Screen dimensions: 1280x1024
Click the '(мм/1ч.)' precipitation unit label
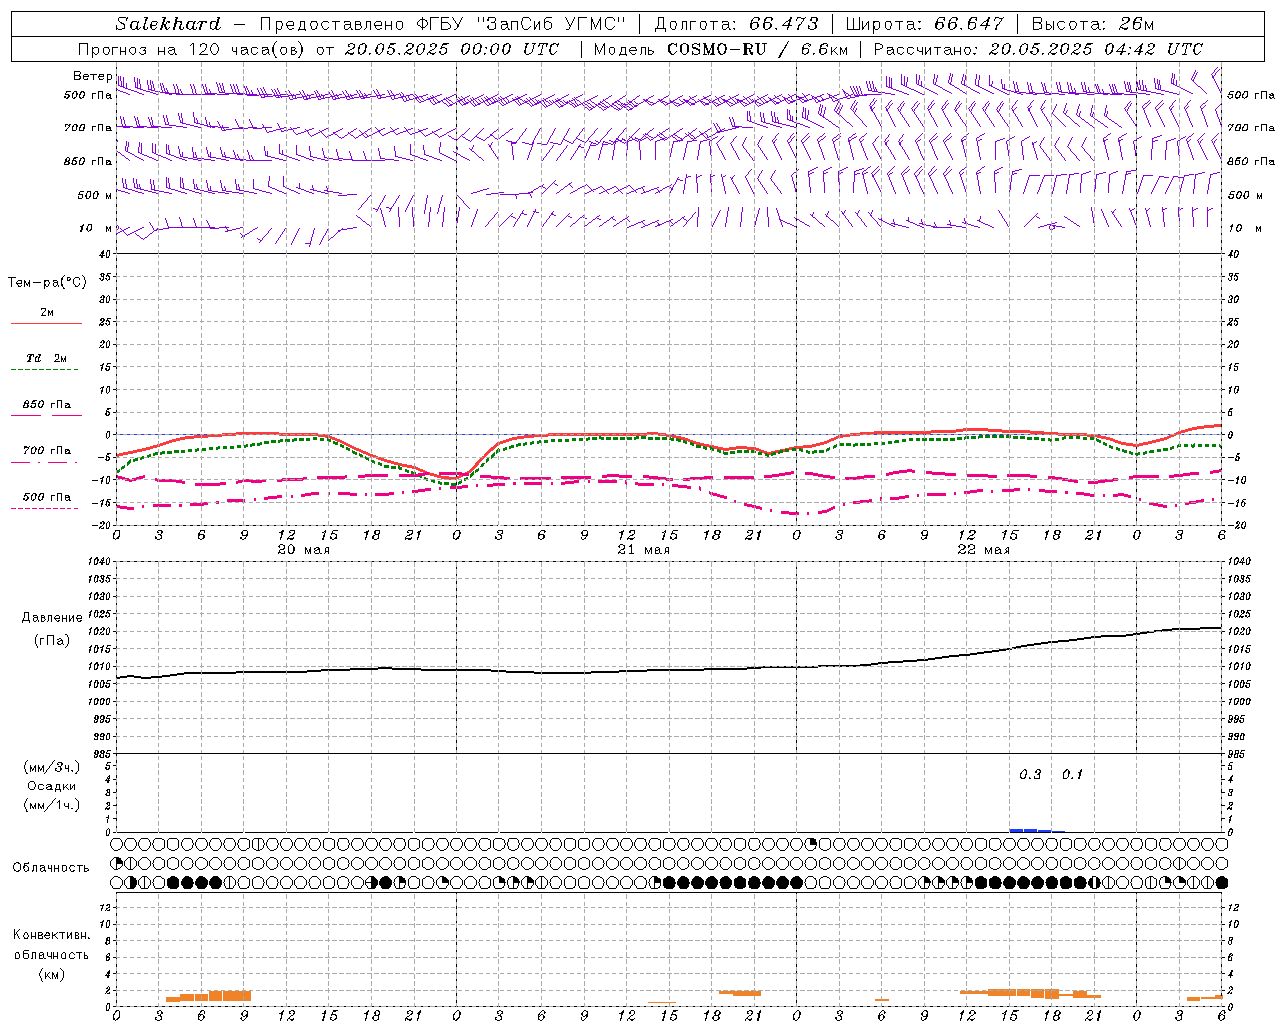(52, 805)
